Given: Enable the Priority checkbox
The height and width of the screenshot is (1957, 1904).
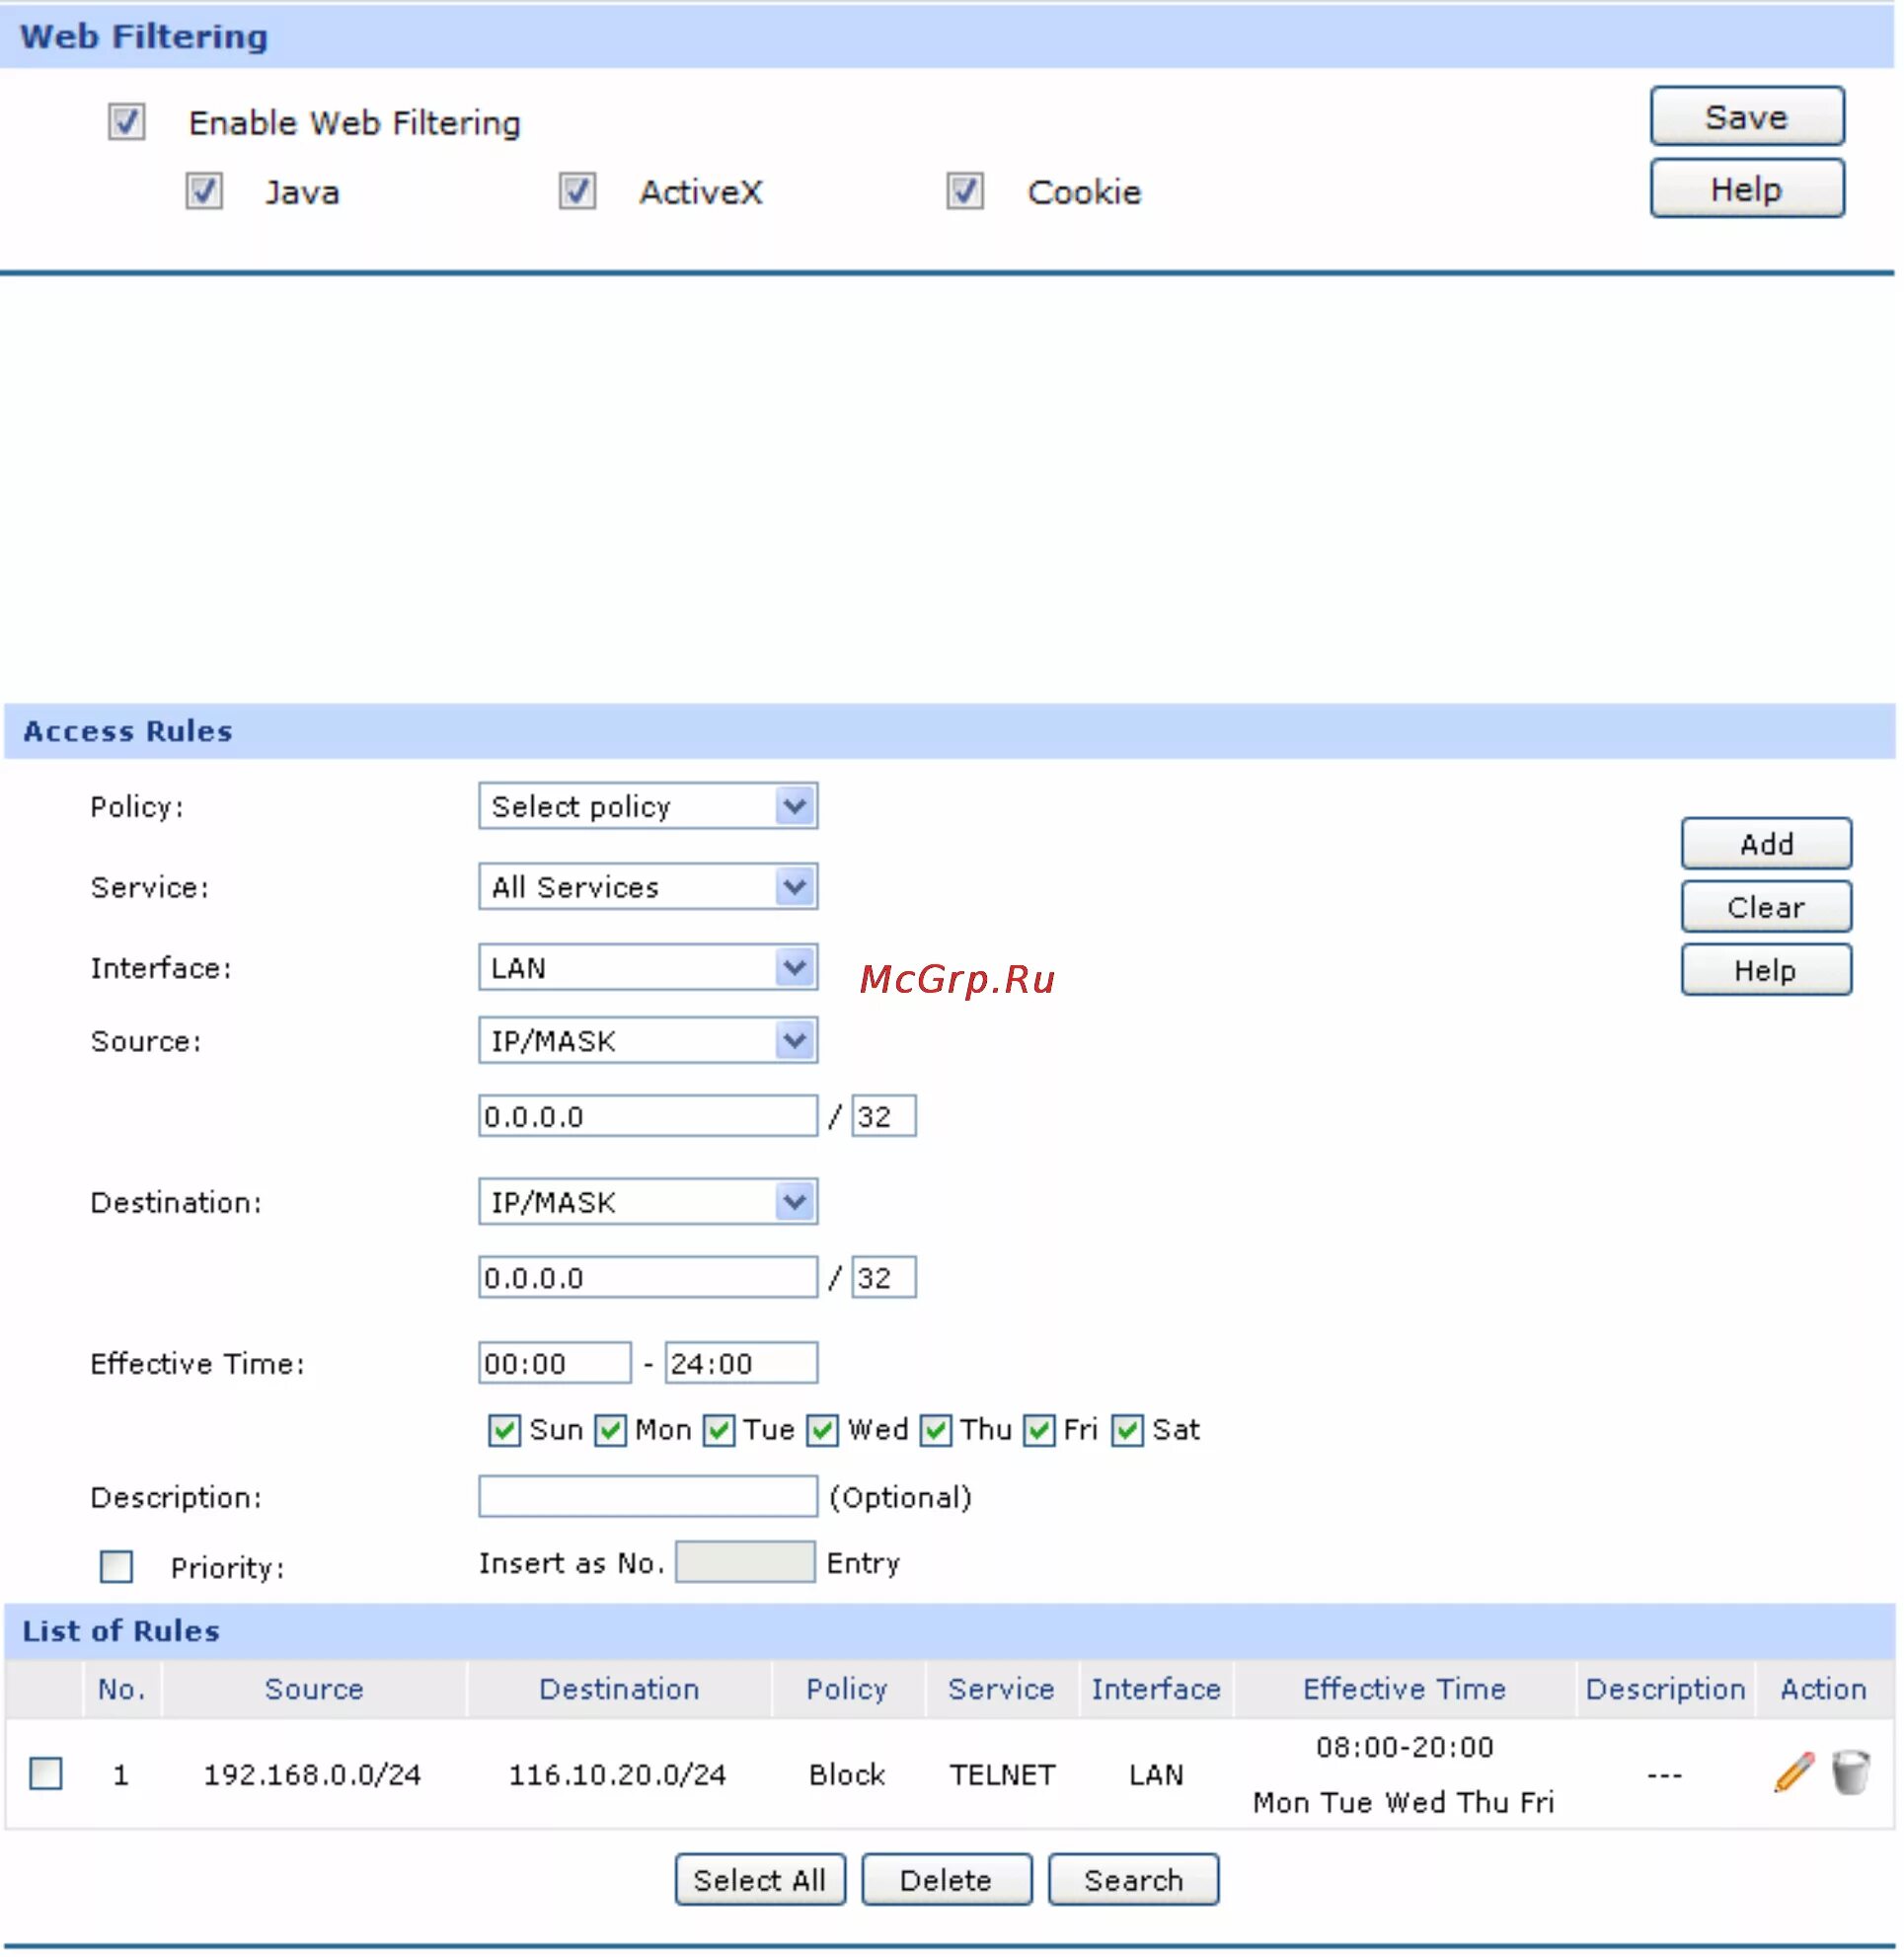Looking at the screenshot, I should (116, 1565).
